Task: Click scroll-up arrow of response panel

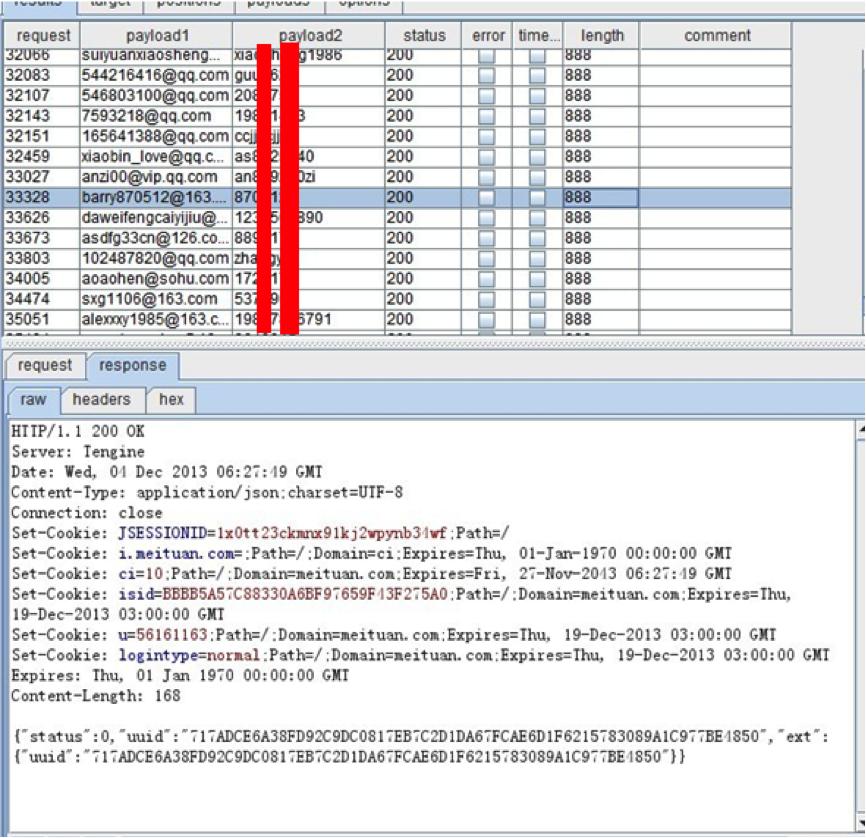Action: [860, 429]
